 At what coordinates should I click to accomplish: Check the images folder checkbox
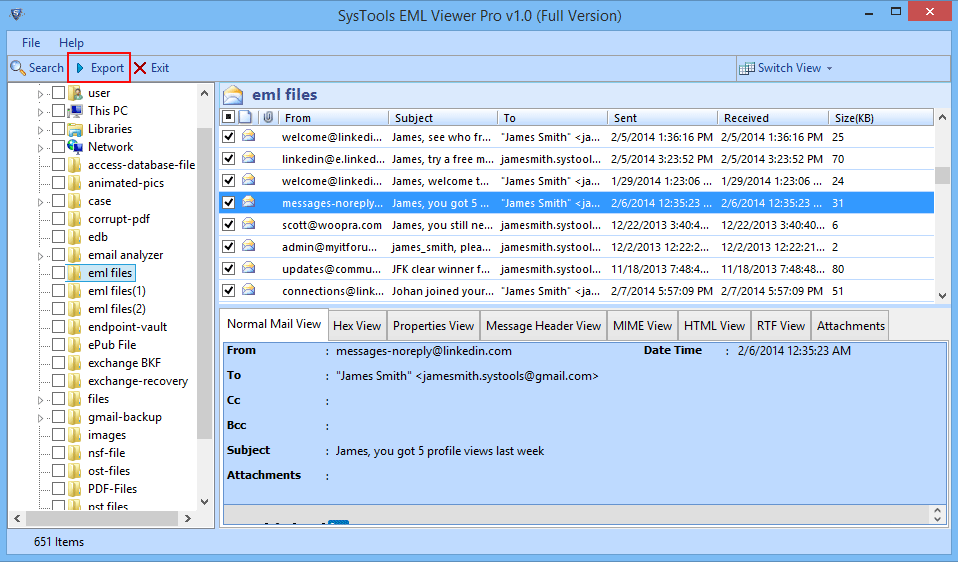[59, 435]
